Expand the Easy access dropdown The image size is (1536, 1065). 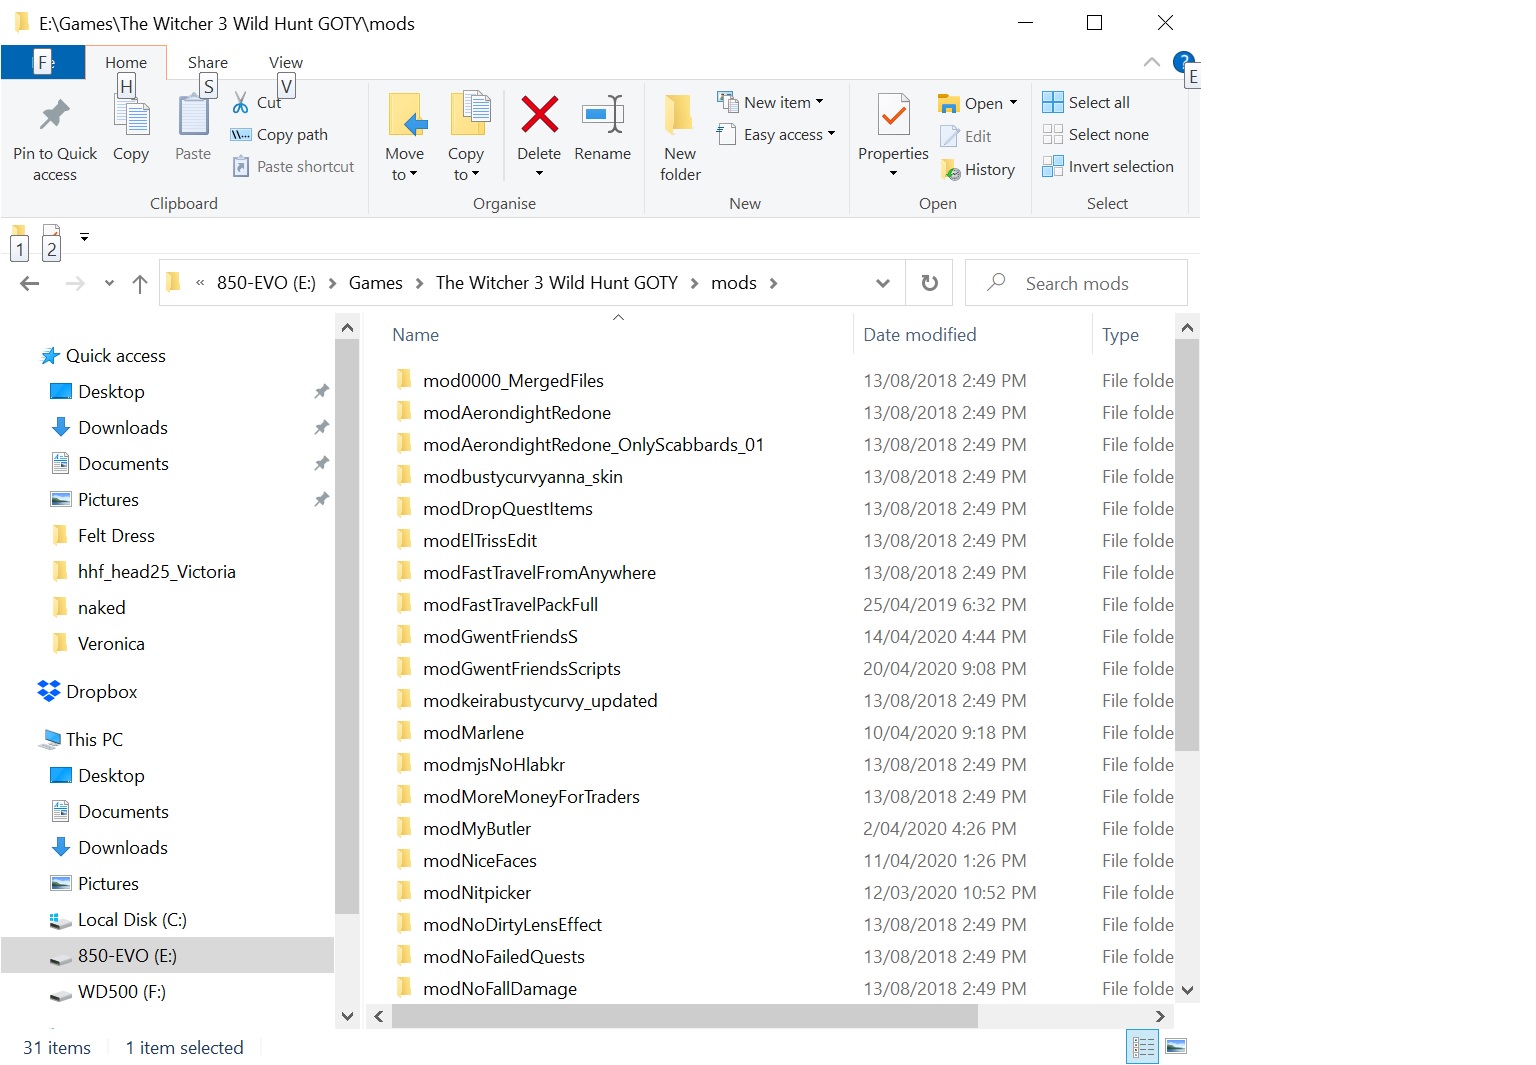[831, 134]
